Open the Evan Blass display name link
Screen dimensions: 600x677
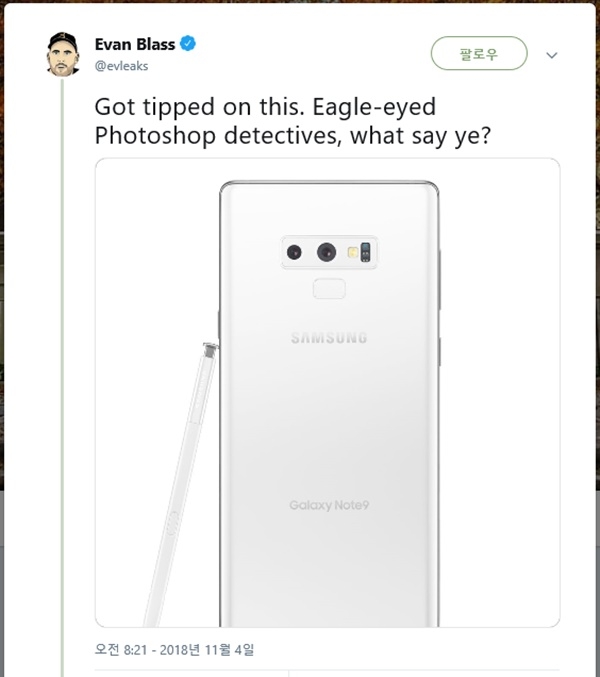click(x=135, y=44)
